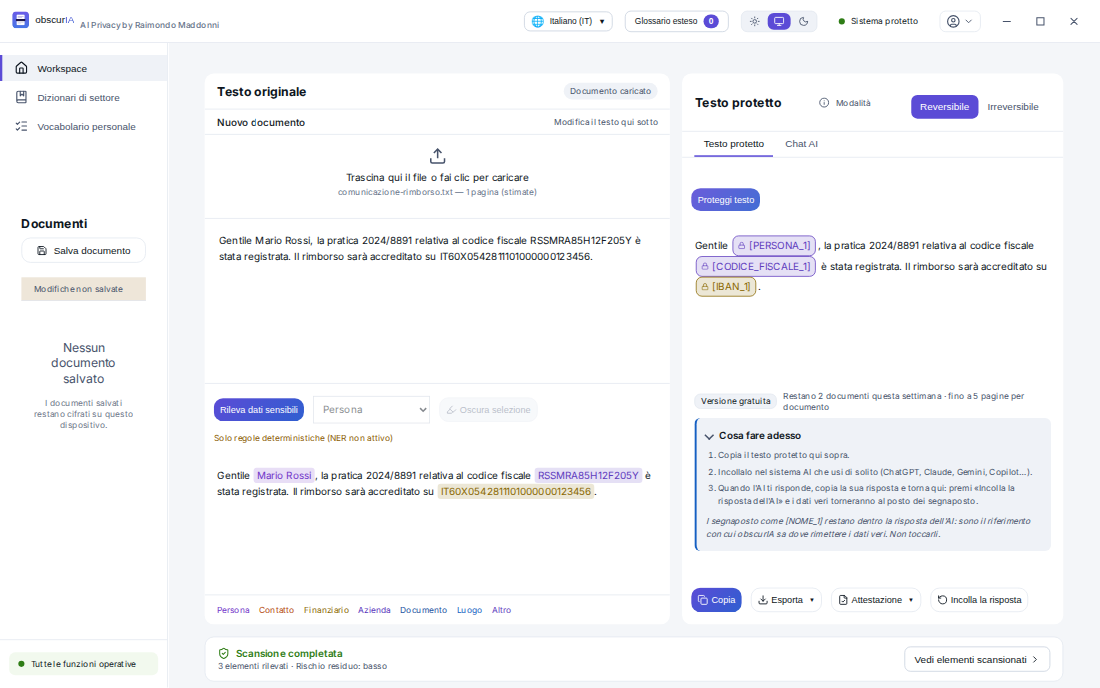Click the Sistema protetto status indicator
This screenshot has width=1100, height=688.
(x=878, y=21)
